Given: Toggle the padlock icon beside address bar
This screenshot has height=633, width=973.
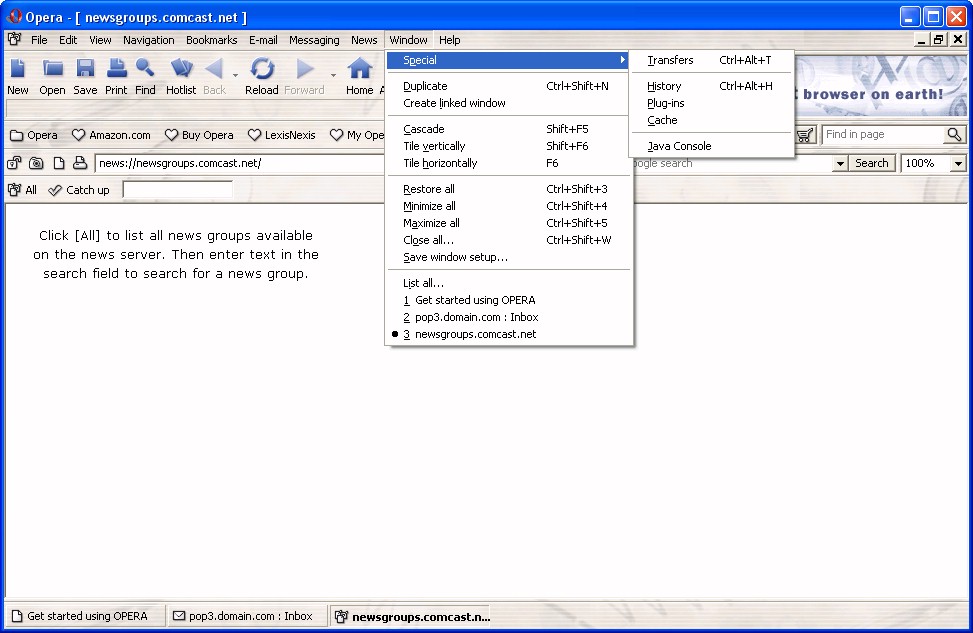Looking at the screenshot, I should 15,163.
